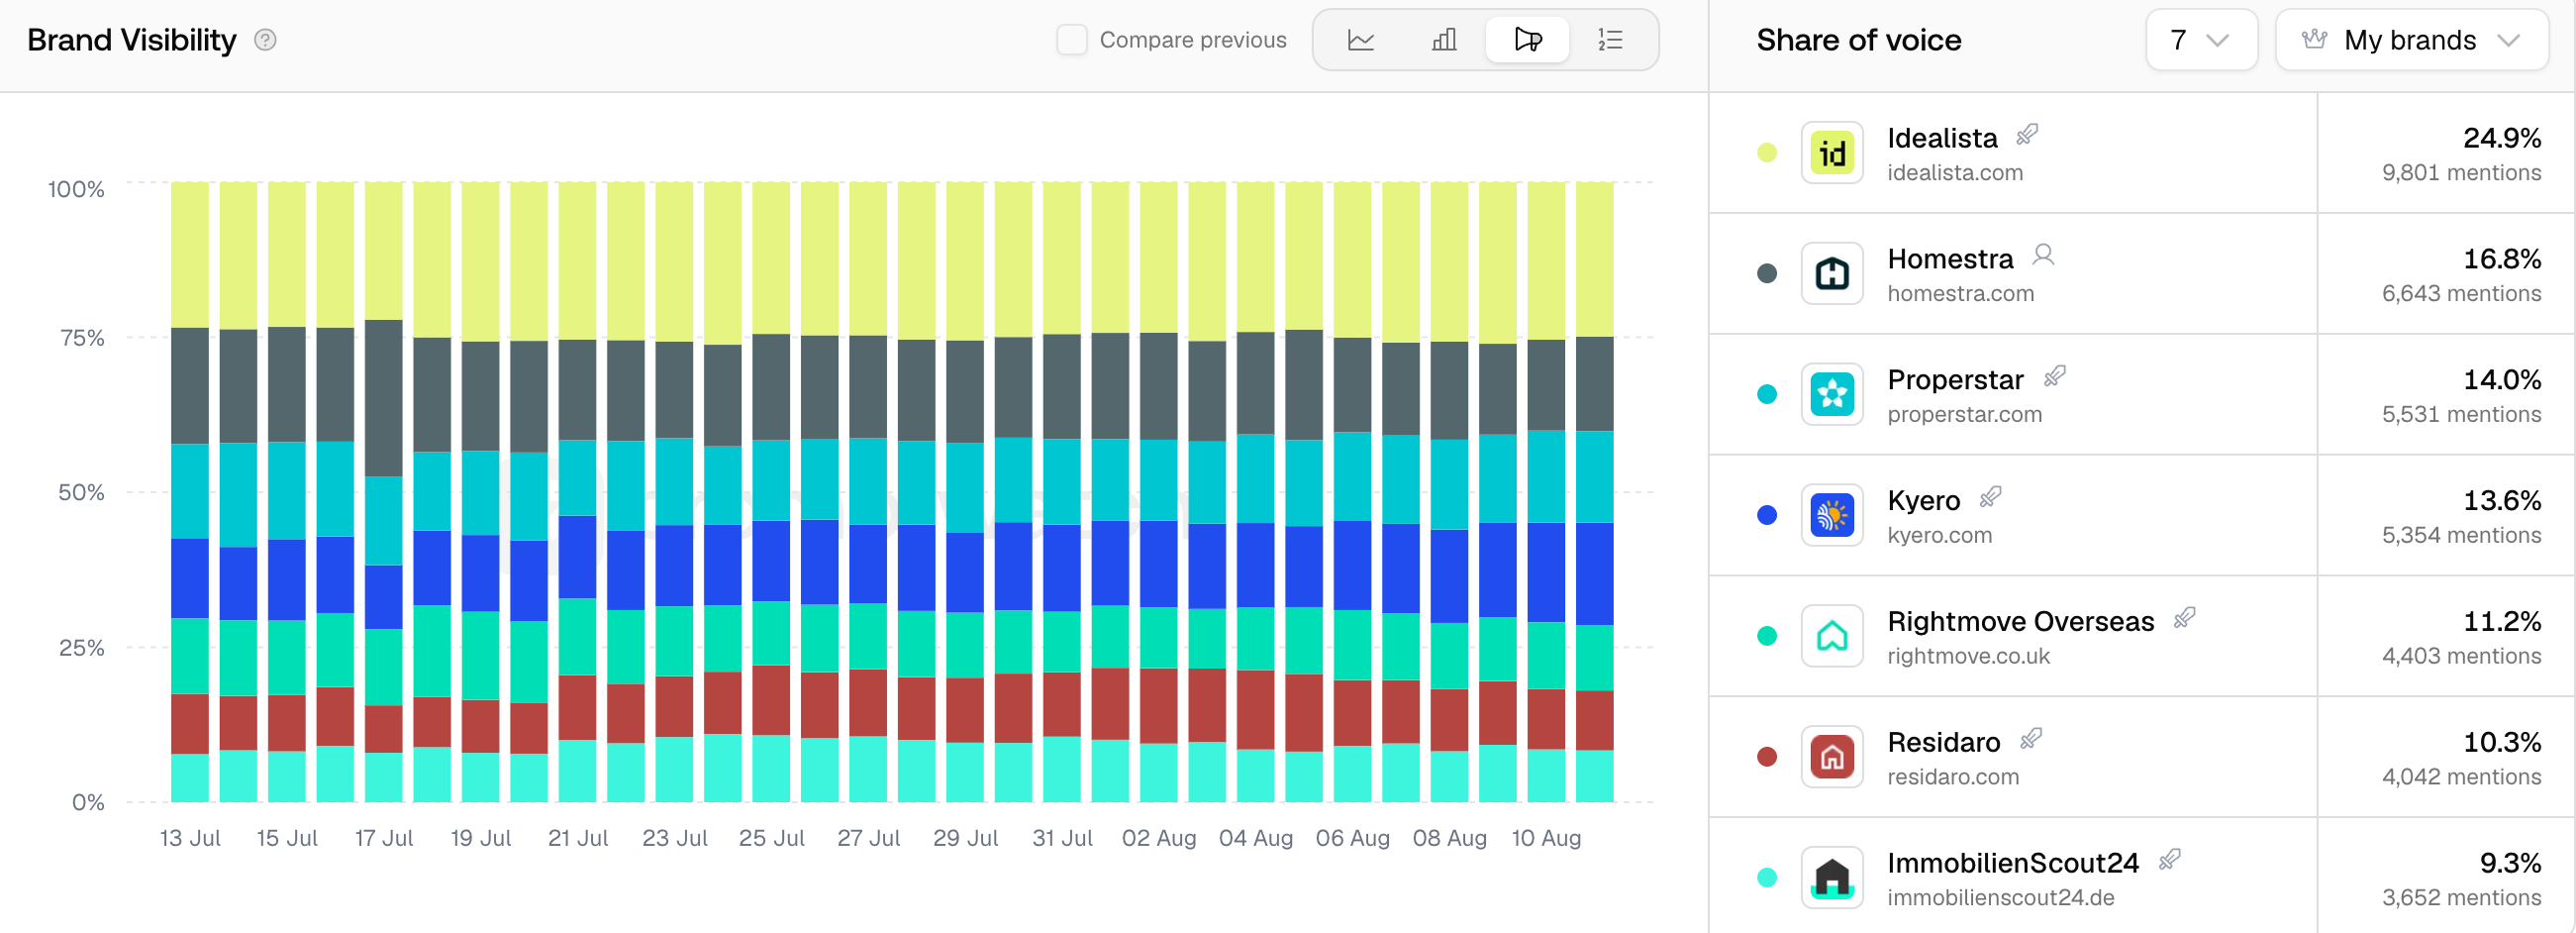Click the Idealista logo icon

[x=1832, y=153]
